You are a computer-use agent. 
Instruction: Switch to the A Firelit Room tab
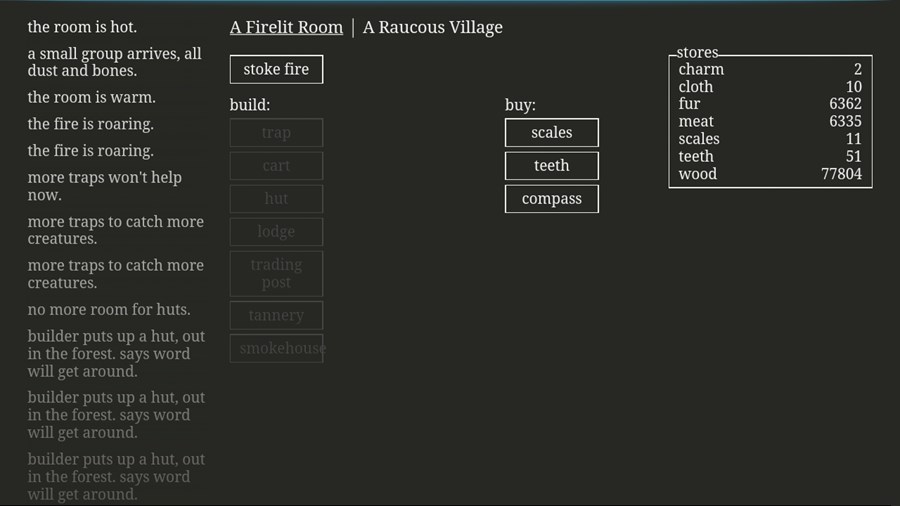(285, 27)
